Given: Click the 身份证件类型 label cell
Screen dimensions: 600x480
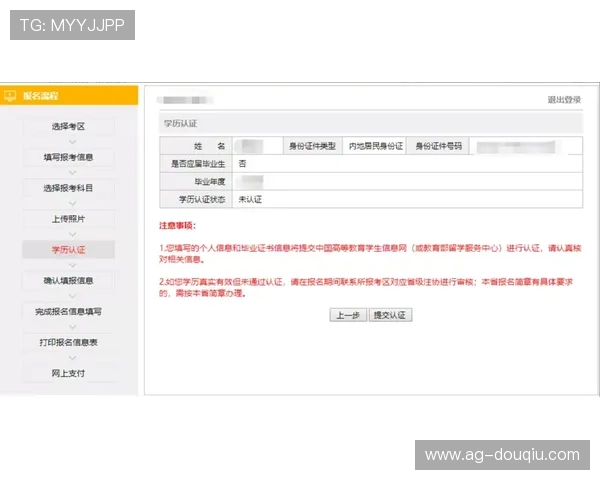Looking at the screenshot, I should (x=313, y=146).
